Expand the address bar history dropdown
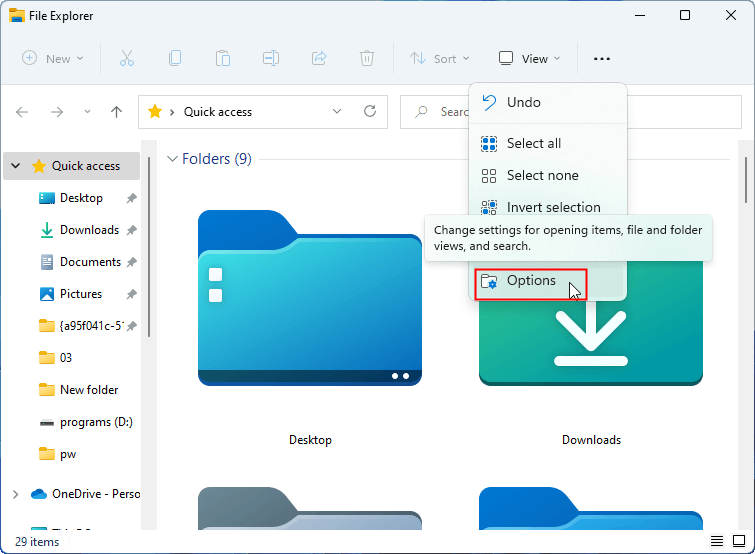Screen dimensions: 755x554 pos(337,111)
